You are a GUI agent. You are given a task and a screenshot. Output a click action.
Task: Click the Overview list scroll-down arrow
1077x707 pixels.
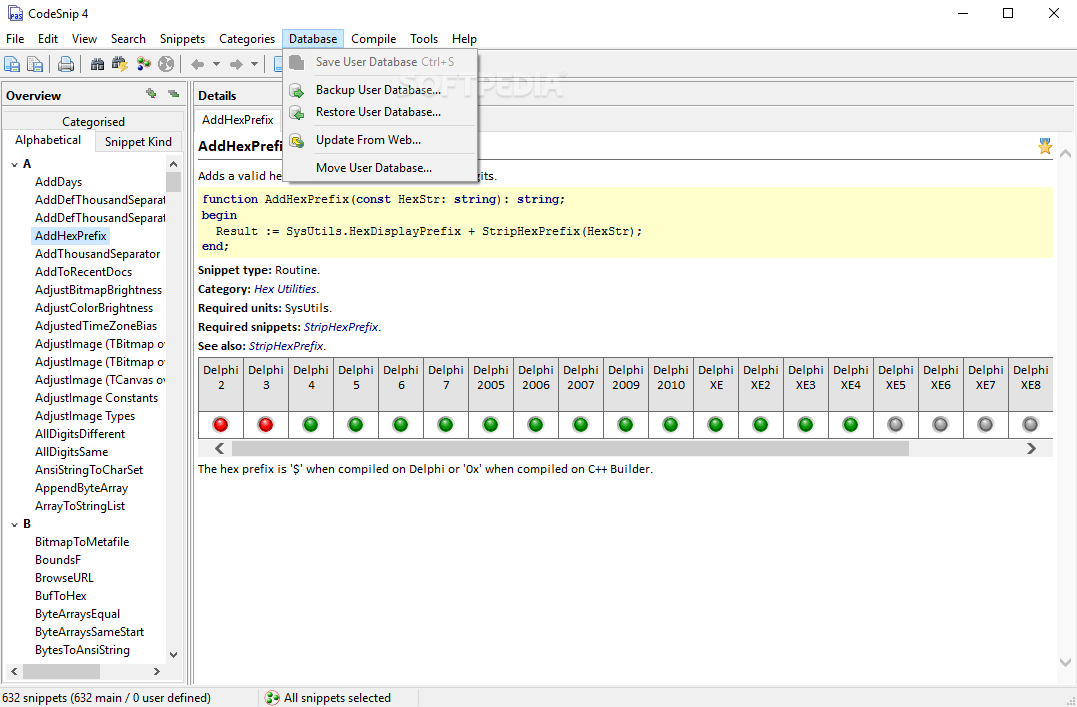click(173, 655)
